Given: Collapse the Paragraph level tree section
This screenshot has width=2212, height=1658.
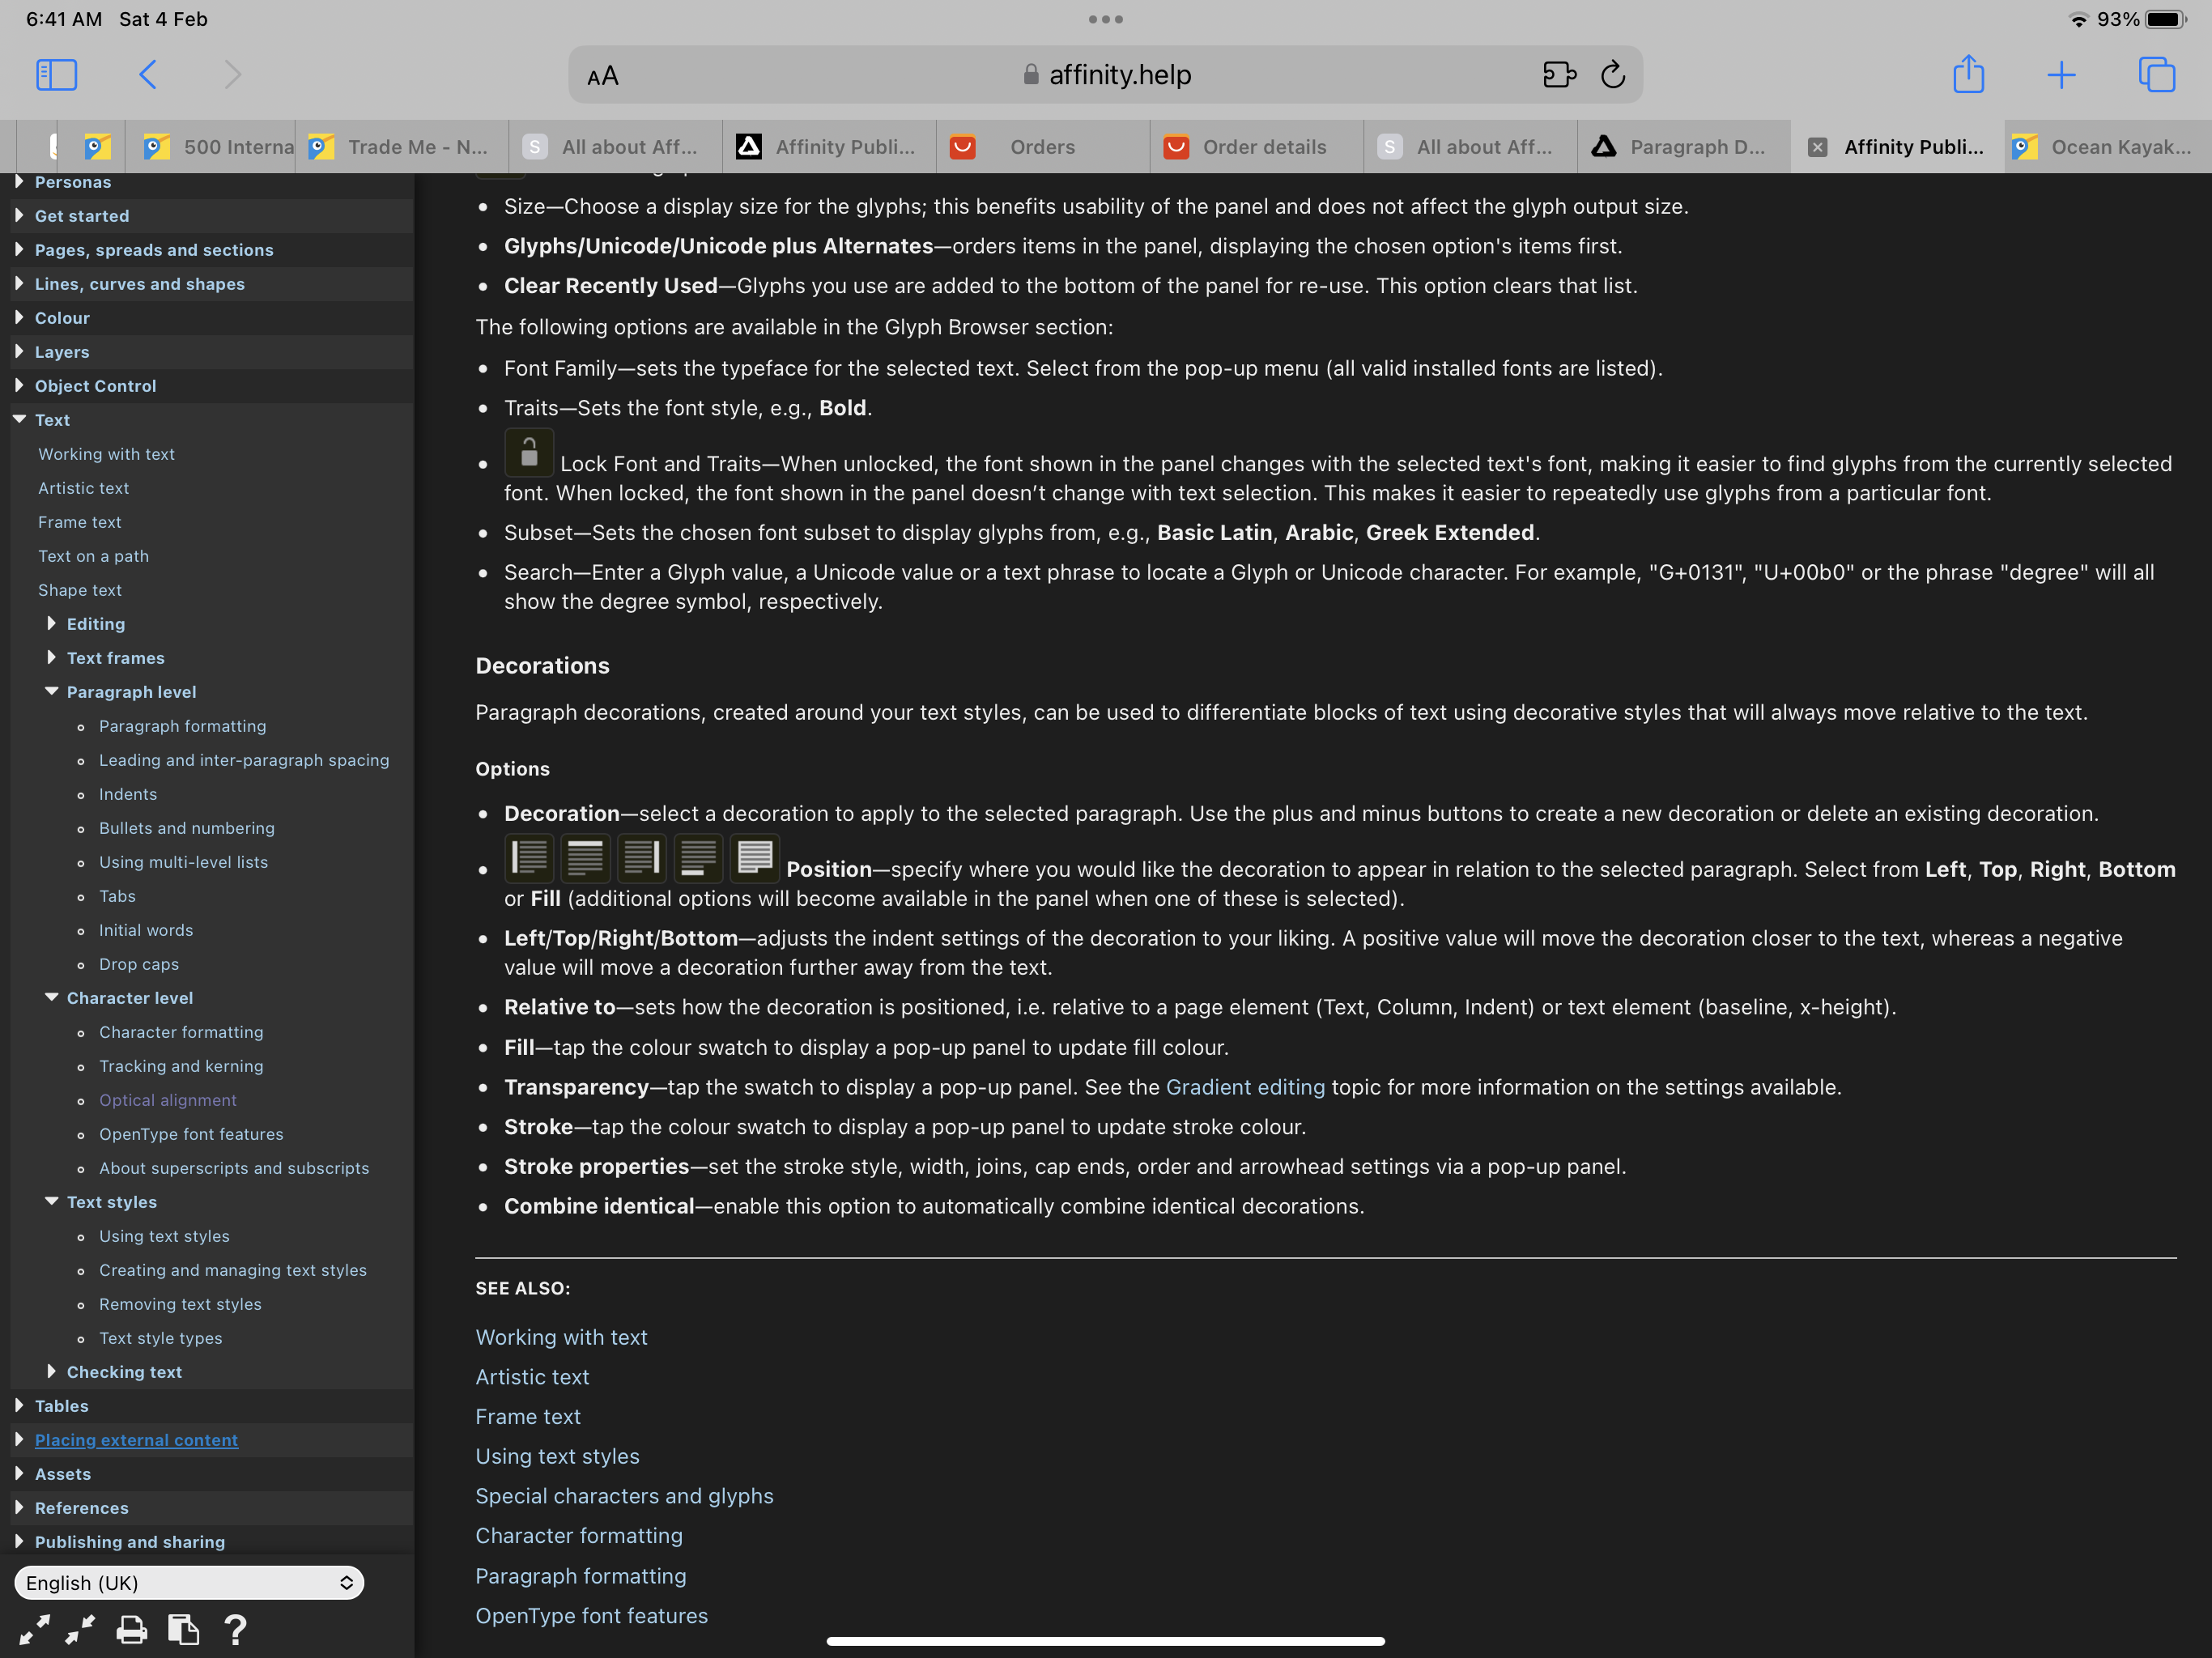Looking at the screenshot, I should click(52, 691).
